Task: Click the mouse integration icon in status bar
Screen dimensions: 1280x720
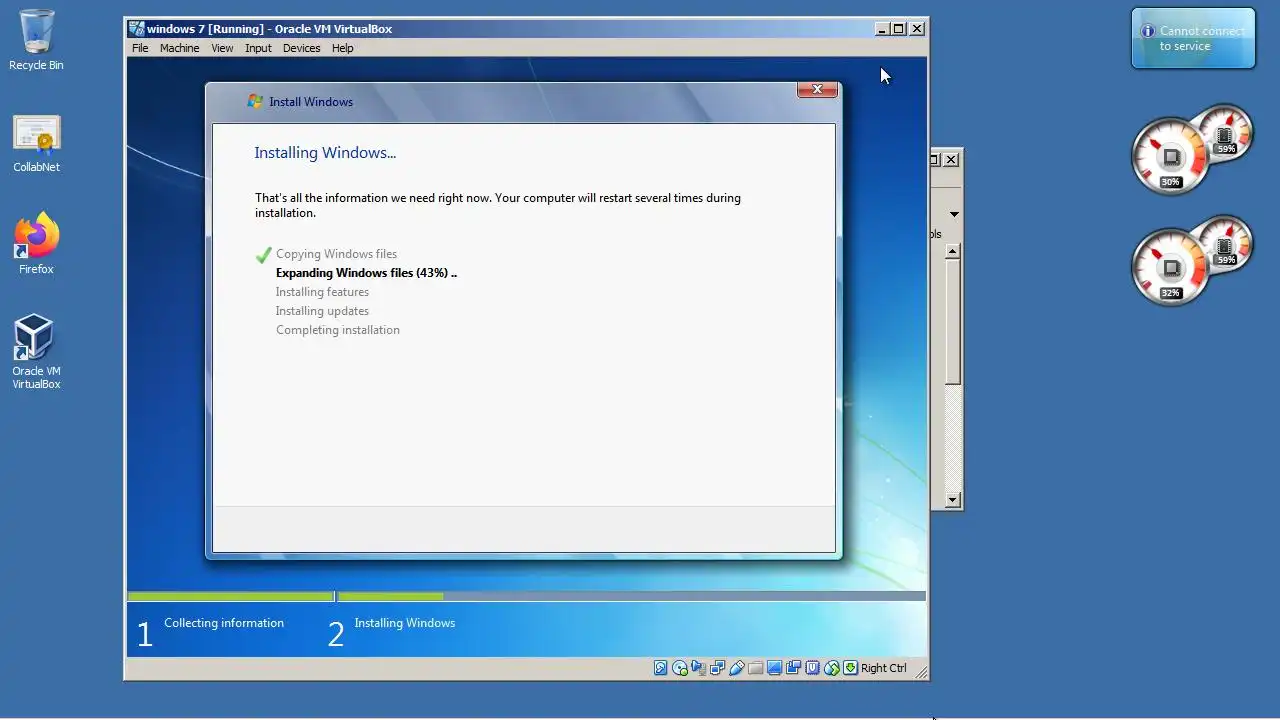Action: click(x=831, y=668)
